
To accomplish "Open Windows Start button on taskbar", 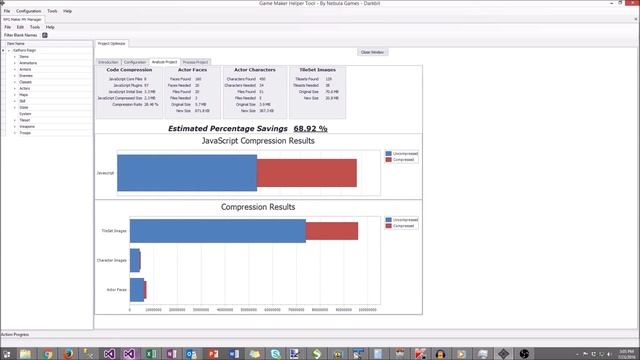I will pos(7,354).
